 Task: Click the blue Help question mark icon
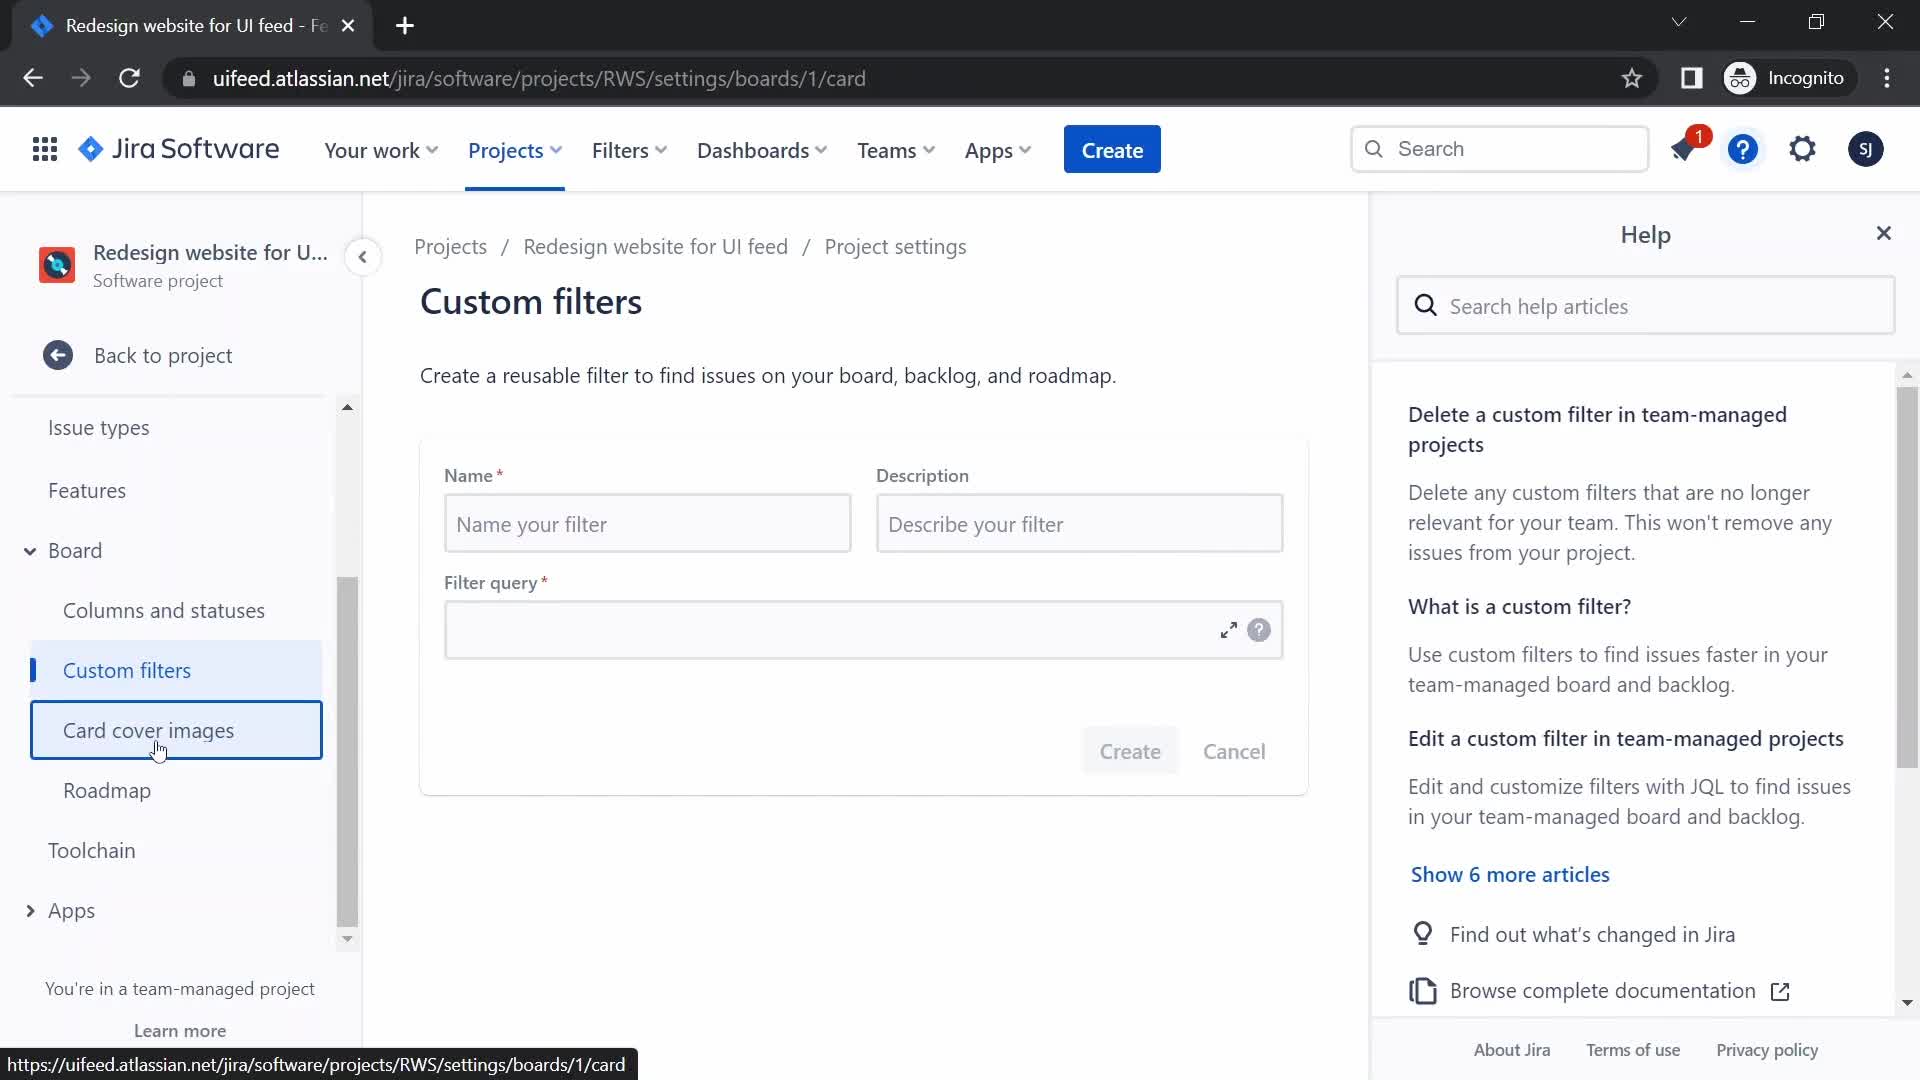(1743, 150)
